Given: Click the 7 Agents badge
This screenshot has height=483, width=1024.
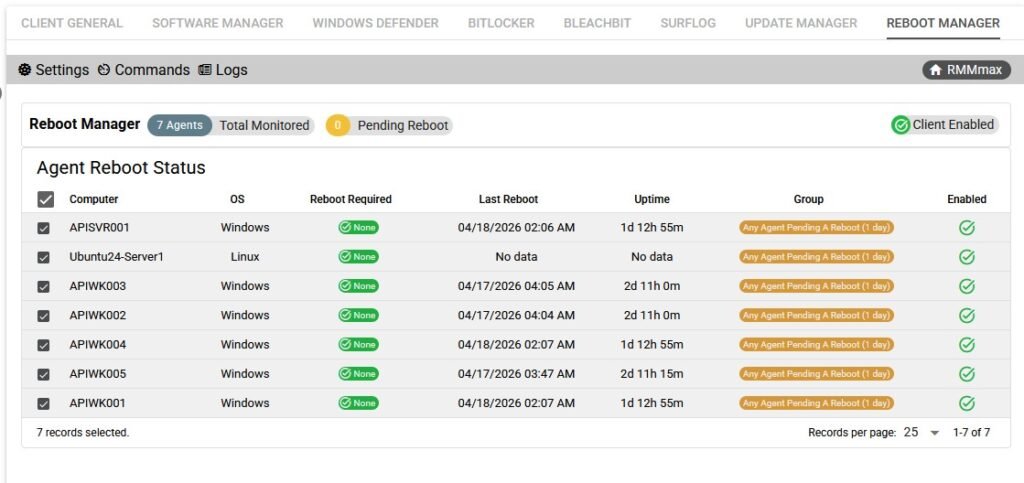Looking at the screenshot, I should pos(180,125).
